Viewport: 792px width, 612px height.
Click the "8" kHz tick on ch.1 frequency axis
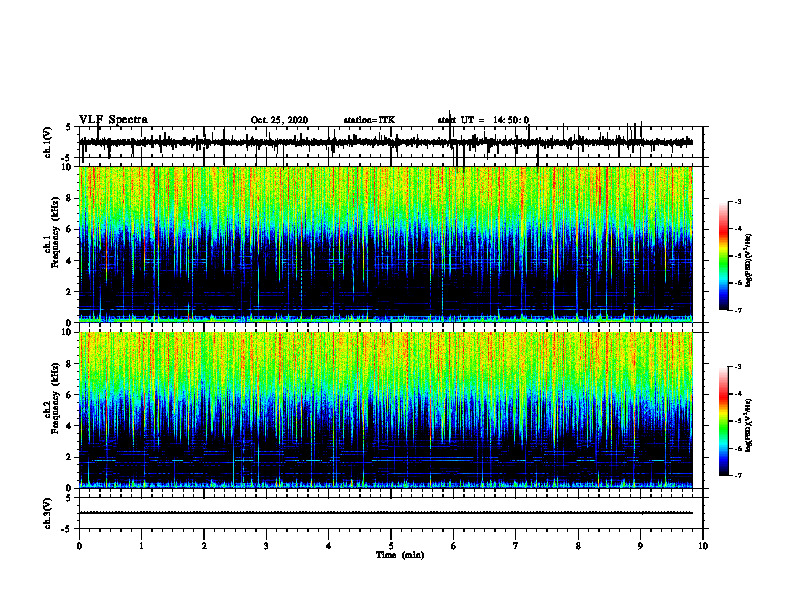70,198
